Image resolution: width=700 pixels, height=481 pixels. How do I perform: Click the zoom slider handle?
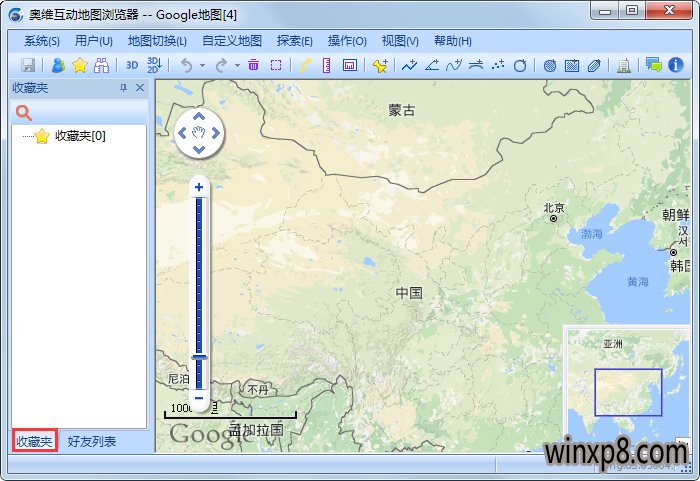click(x=199, y=357)
